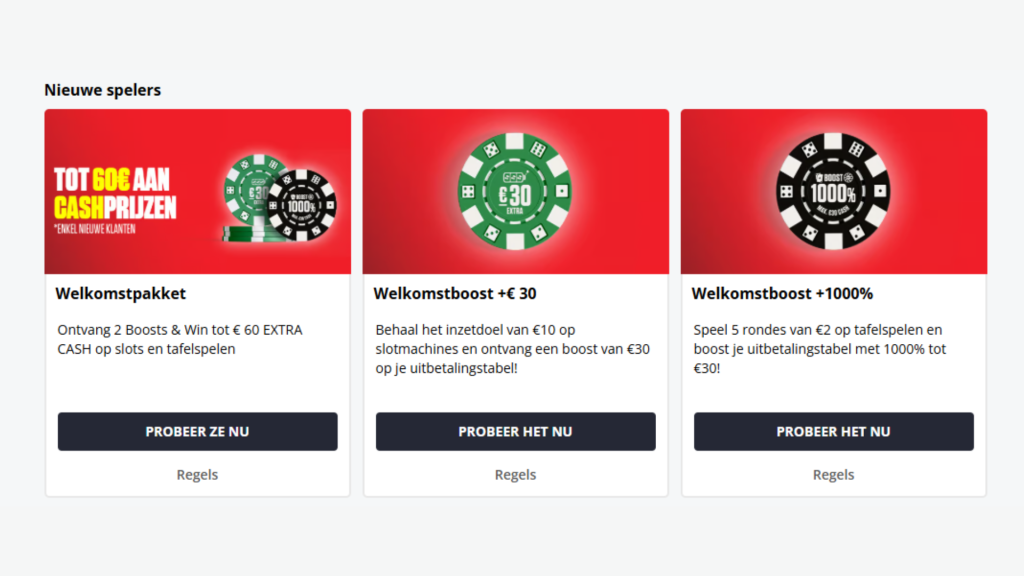Select the Nieuwe spelers section heading
The width and height of the screenshot is (1024, 576).
pyautogui.click(x=102, y=89)
